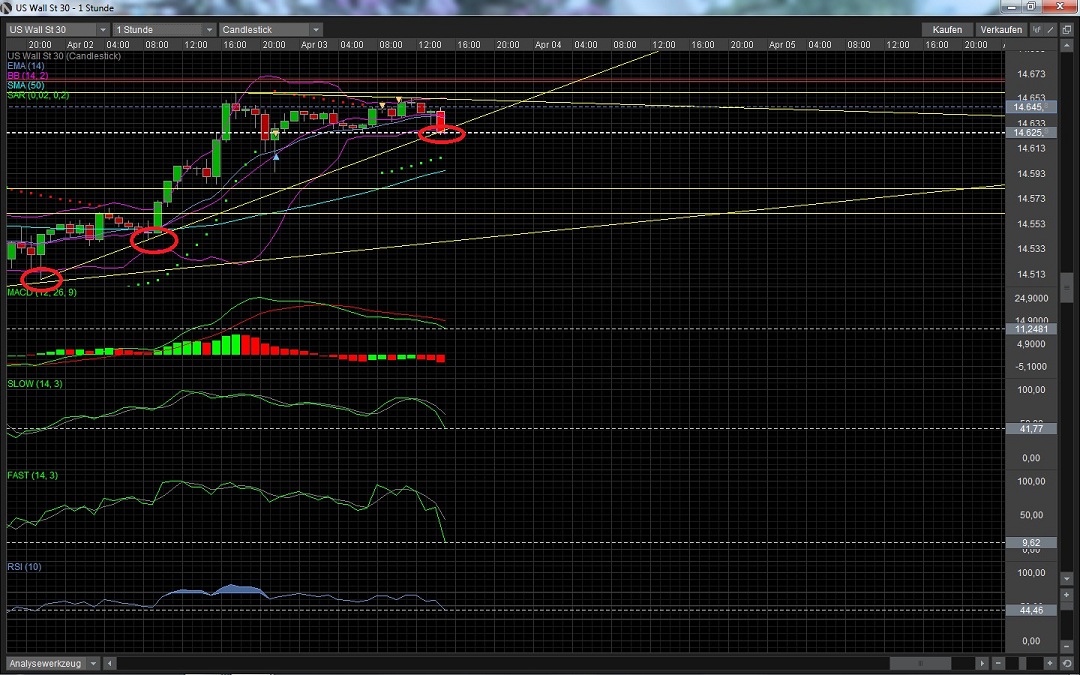Screen dimensions: 1080x675
Task: Zoom out horizontally with the bottom minus icon
Action: pyautogui.click(x=999, y=663)
